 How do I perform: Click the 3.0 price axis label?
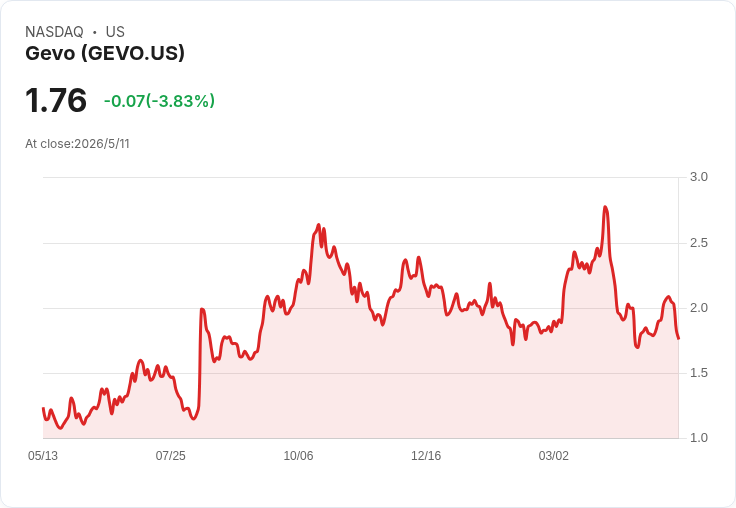698,177
